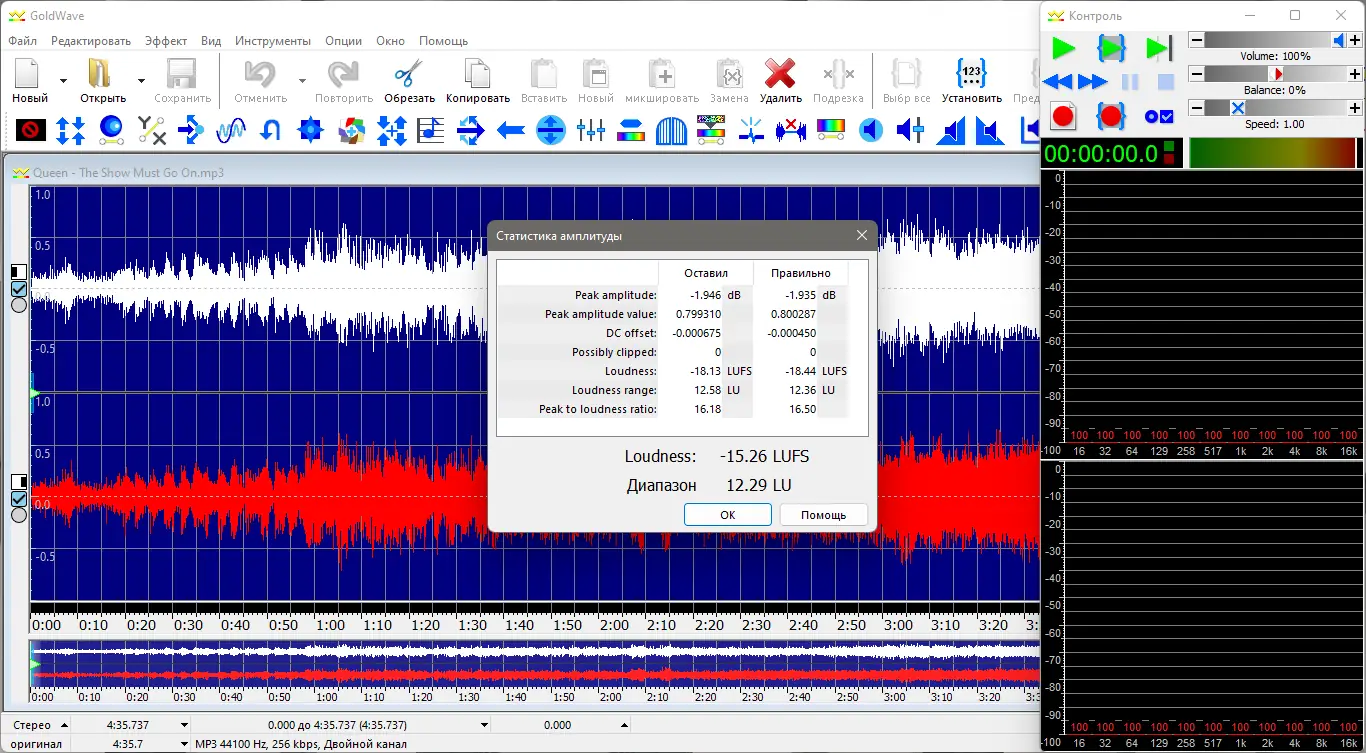Open the Стерео channel dropdown in status bar
The height and width of the screenshot is (753, 1366).
coord(65,725)
